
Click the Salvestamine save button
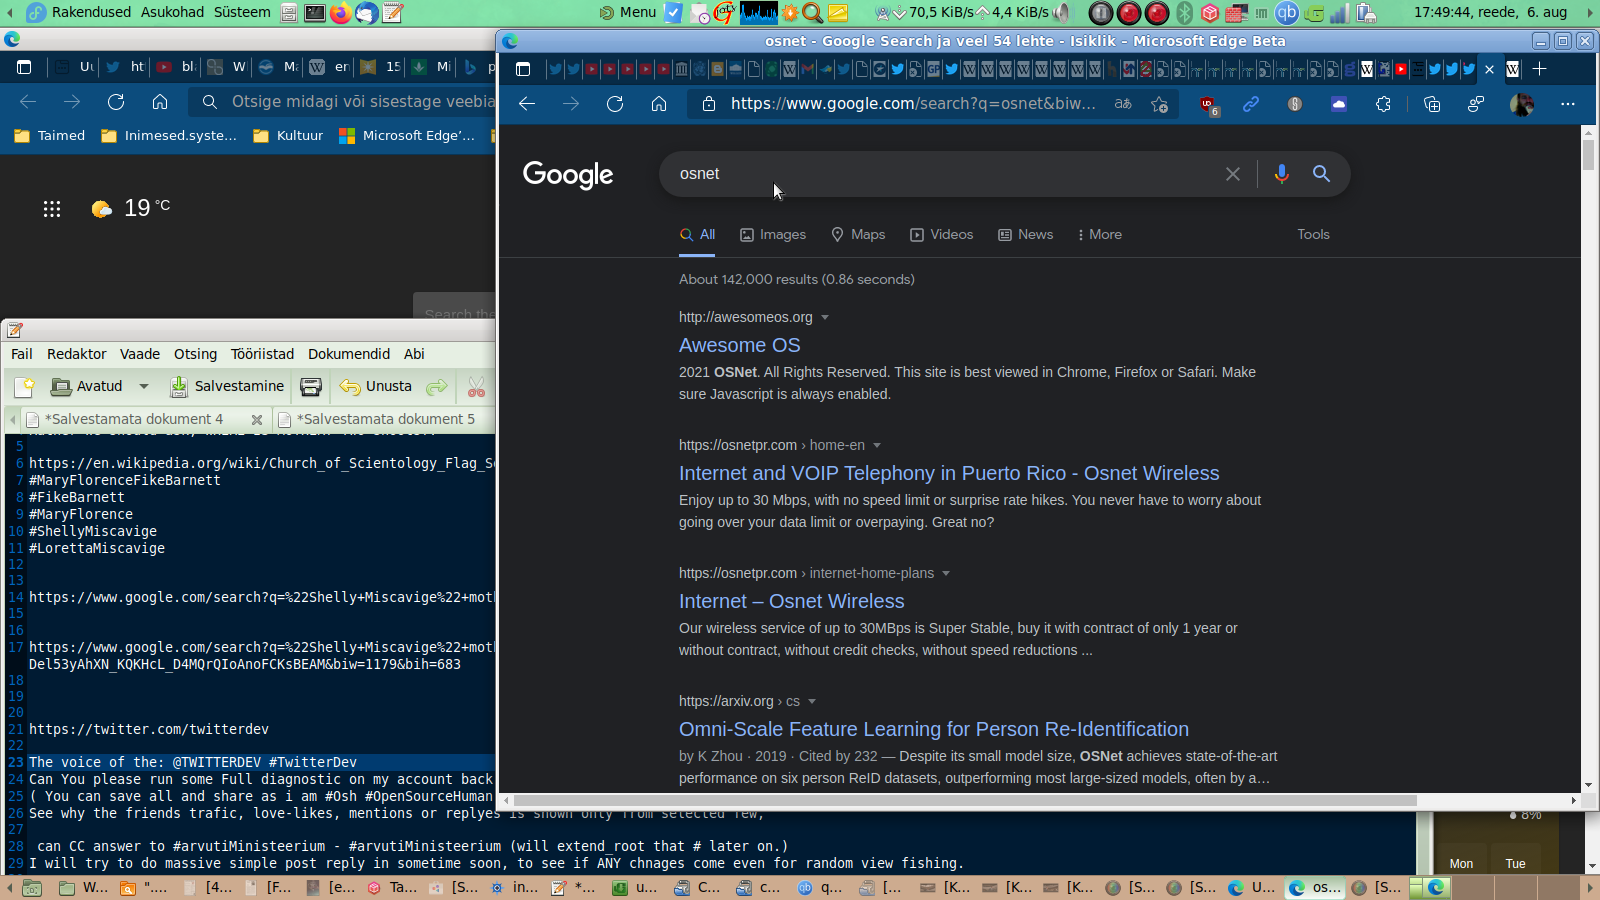pos(227,387)
